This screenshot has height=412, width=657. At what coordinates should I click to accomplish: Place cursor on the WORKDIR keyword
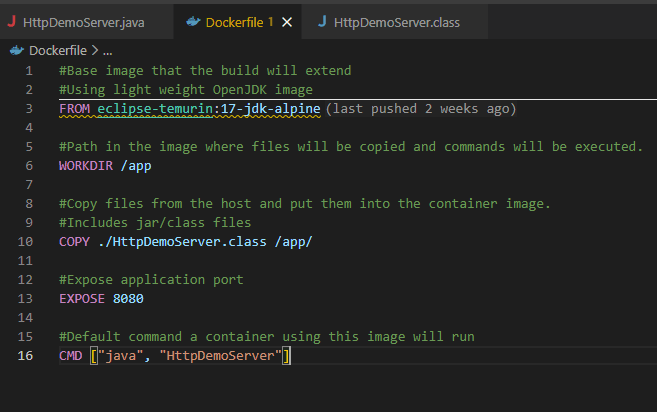(88, 165)
